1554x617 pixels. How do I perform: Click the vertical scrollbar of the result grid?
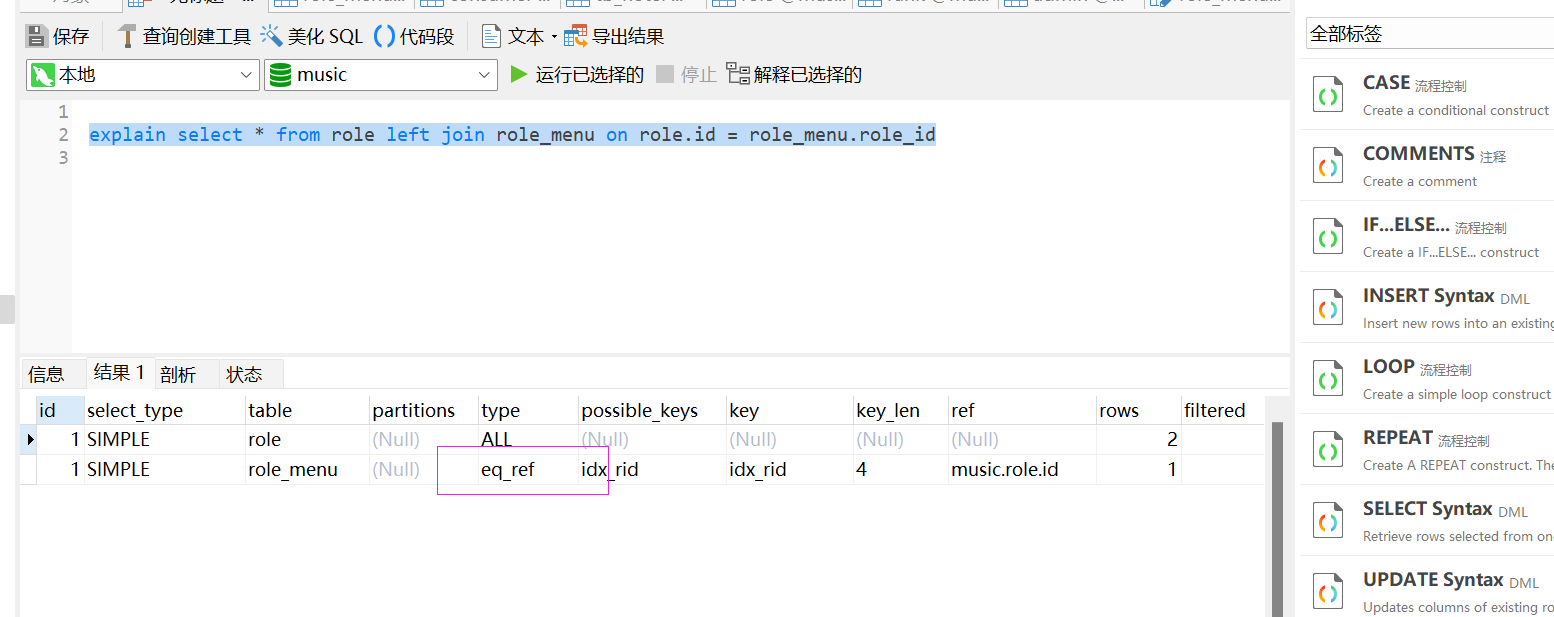coord(1277,519)
